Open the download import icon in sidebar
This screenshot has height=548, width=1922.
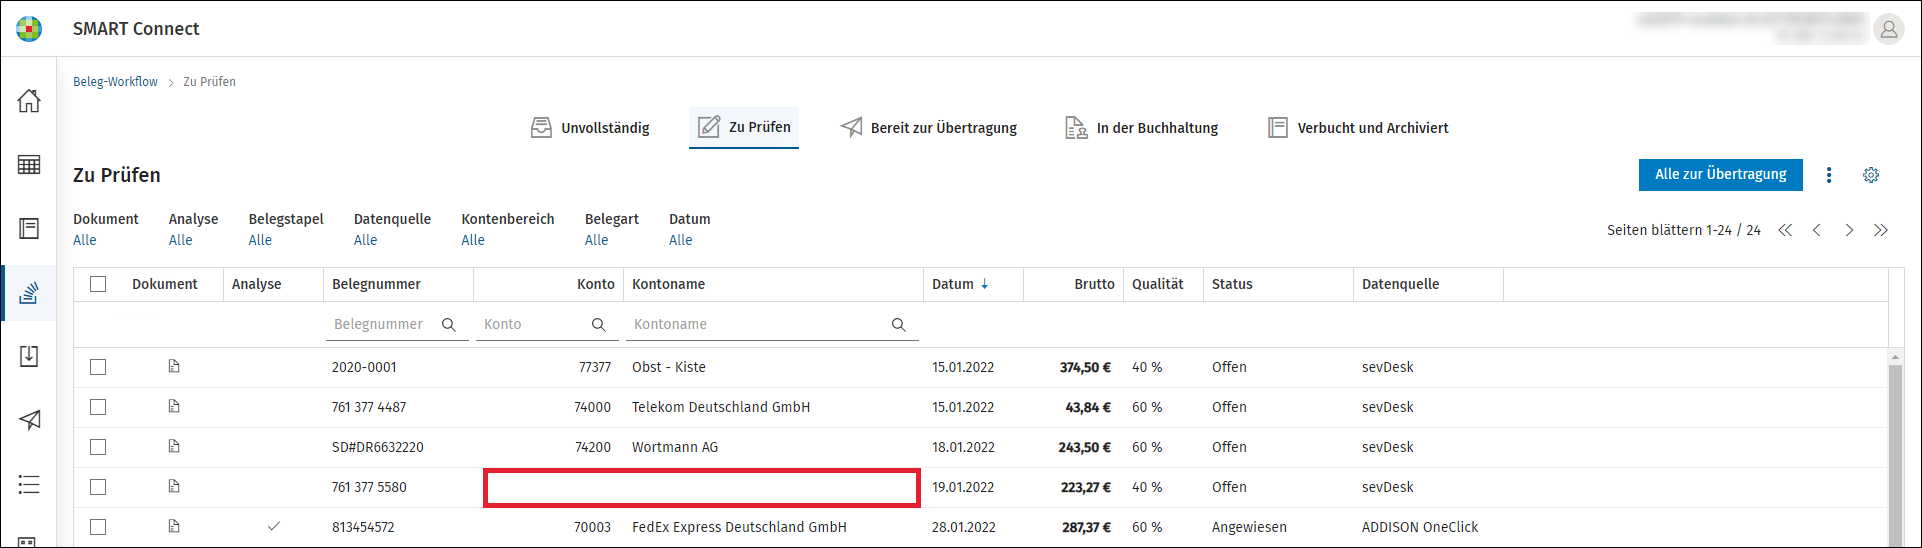(x=29, y=356)
